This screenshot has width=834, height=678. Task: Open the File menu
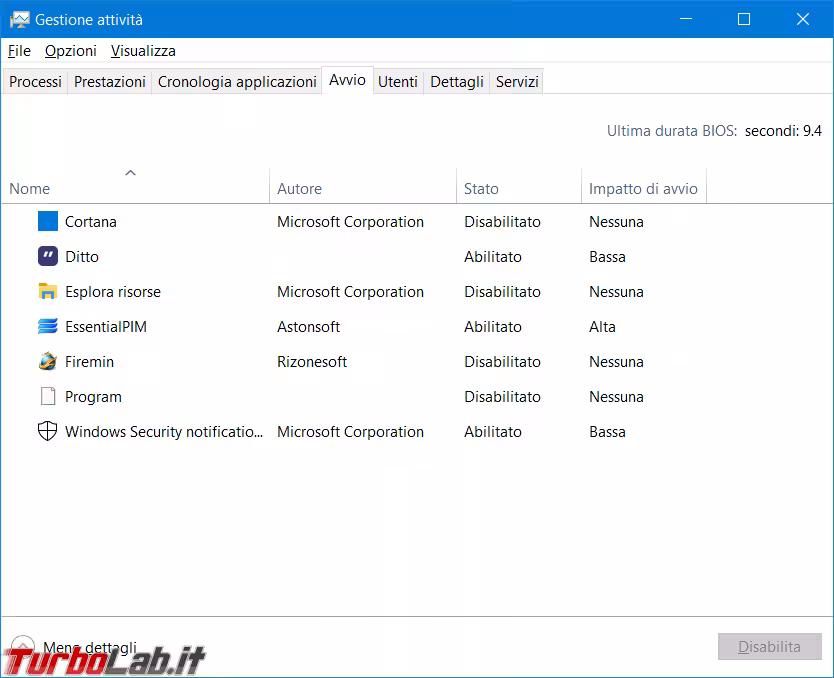pos(19,51)
